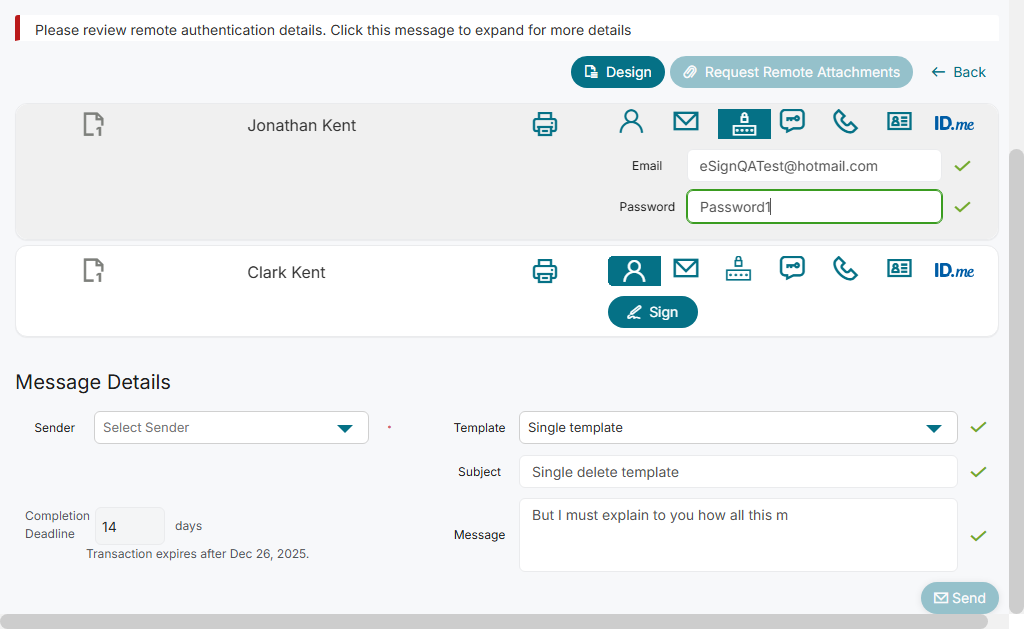Screen dimensions: 1024x629
Task: Open the Template dropdown showing Single template
Action: pos(738,428)
